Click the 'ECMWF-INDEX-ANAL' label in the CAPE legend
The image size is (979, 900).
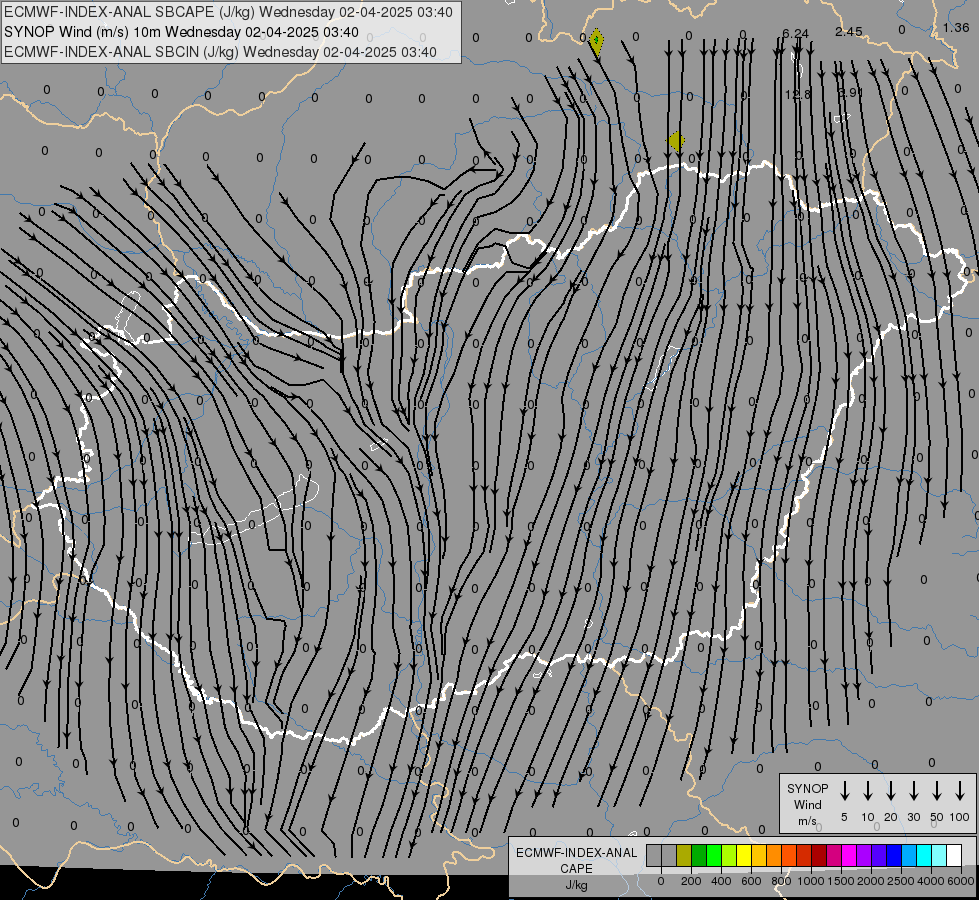click(576, 853)
